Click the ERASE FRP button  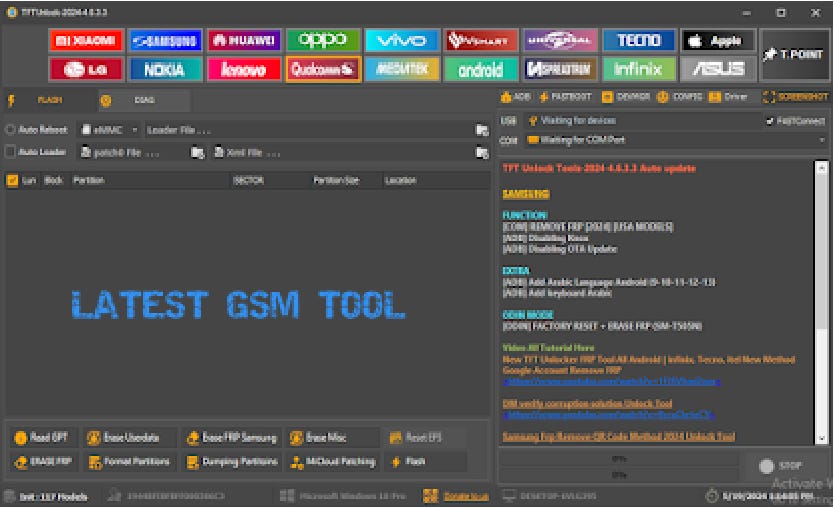(44, 461)
